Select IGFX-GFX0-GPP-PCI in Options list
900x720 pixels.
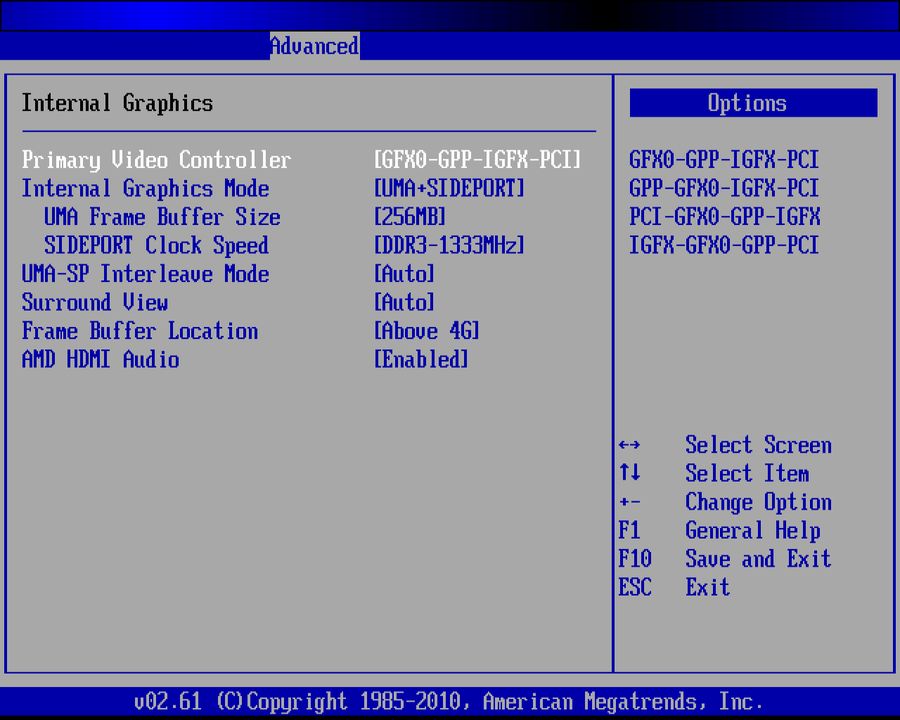click(723, 245)
